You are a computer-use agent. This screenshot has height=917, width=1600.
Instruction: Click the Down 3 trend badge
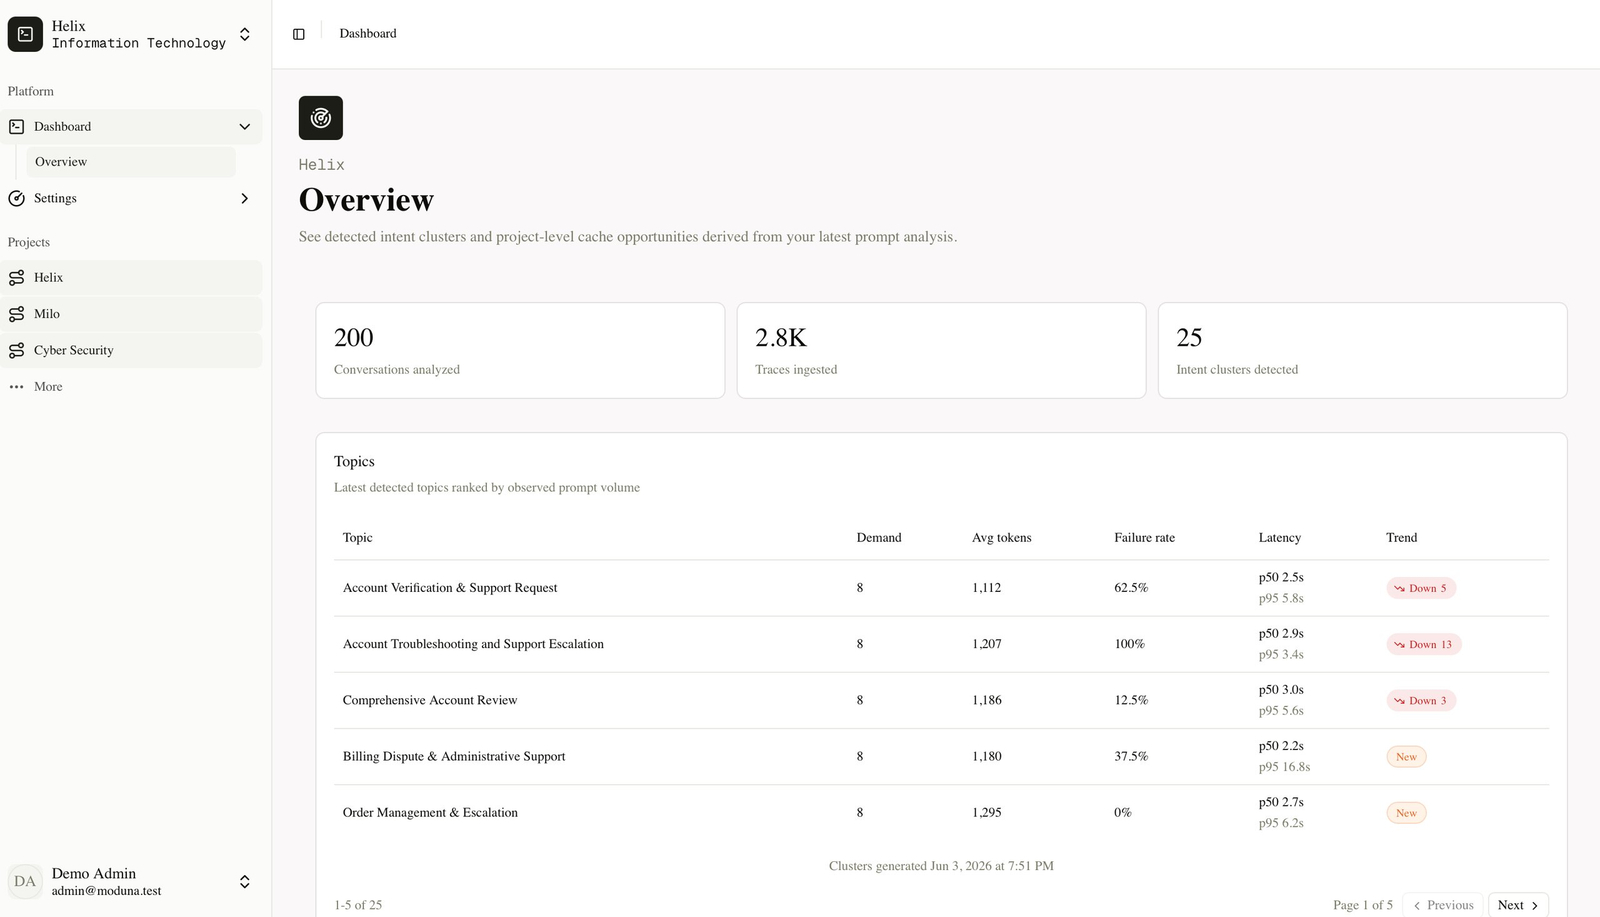pos(1420,701)
